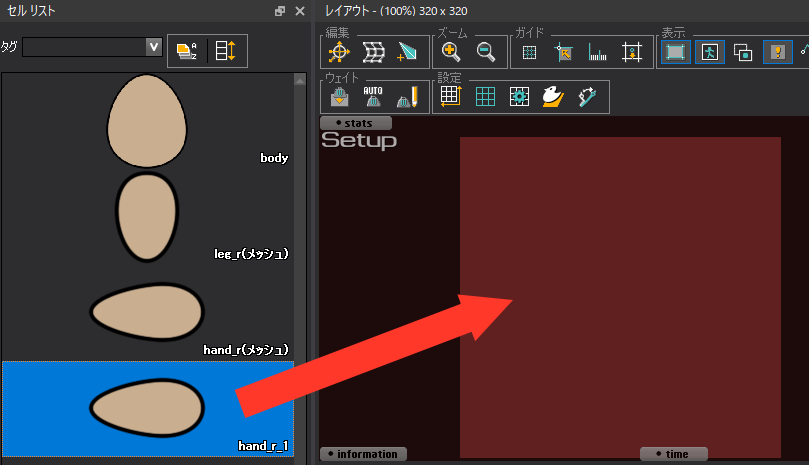This screenshot has width=809, height=465.
Task: Click the sort cells by name icon
Action: point(187,51)
